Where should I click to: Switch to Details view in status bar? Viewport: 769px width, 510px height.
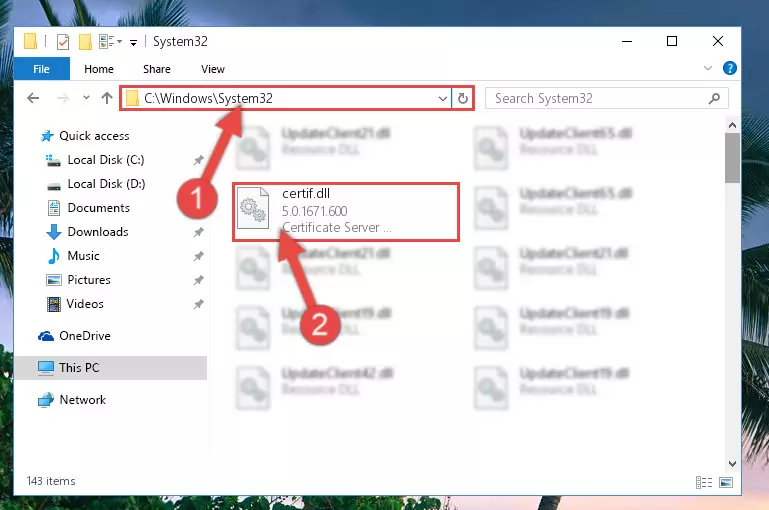704,483
